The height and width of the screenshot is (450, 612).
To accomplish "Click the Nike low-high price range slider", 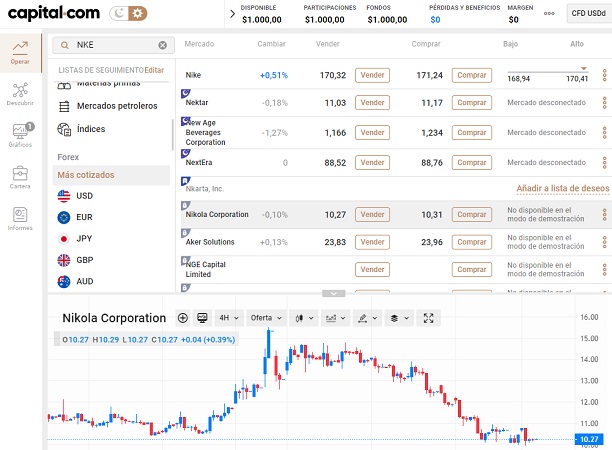I will [548, 71].
